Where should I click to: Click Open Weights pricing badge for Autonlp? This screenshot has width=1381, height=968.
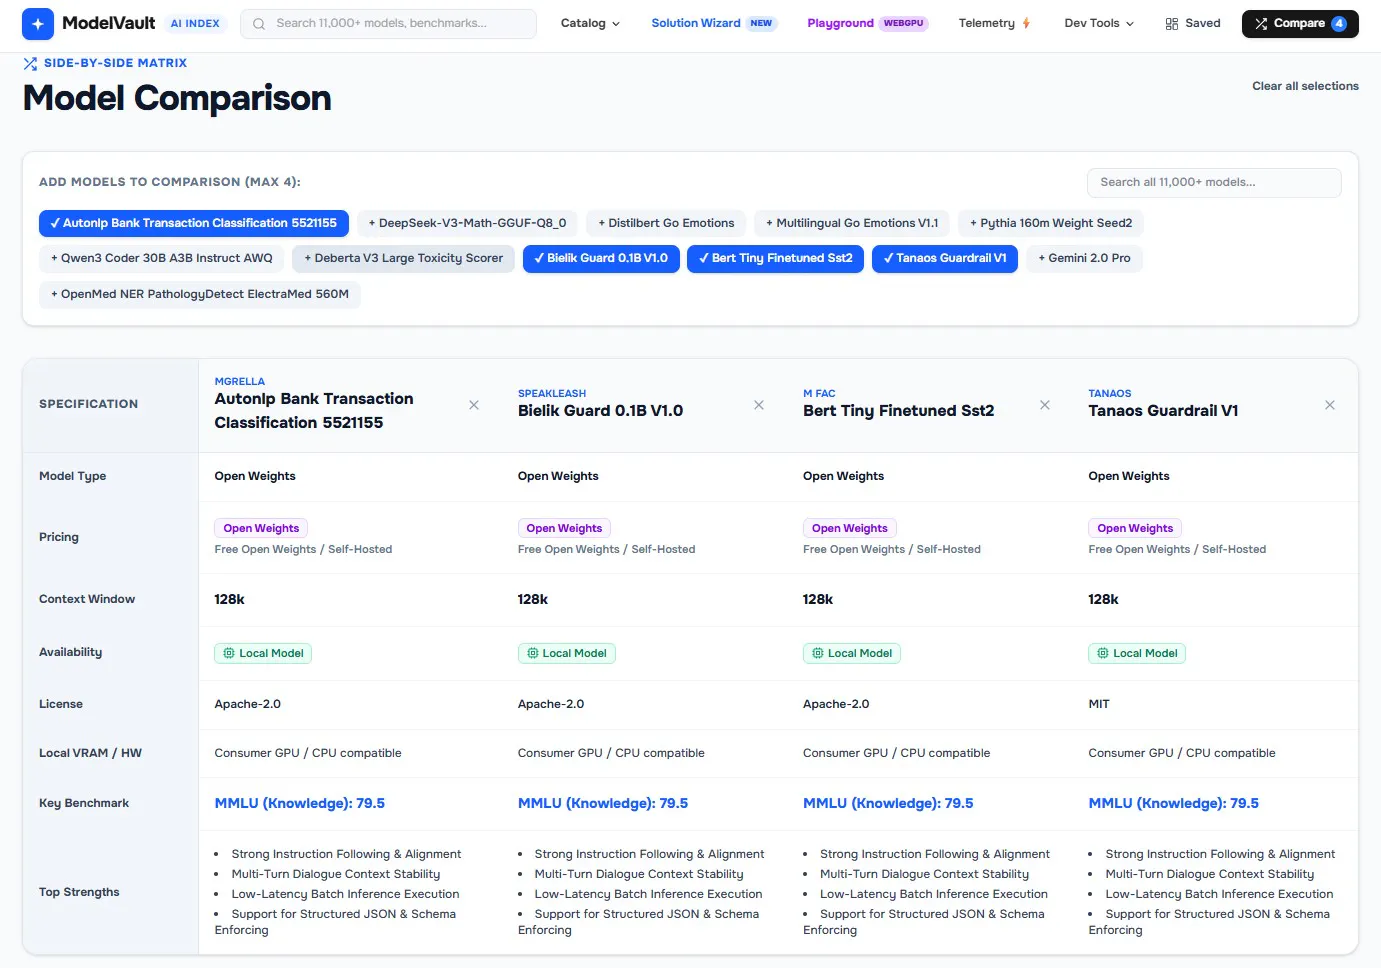tap(261, 528)
